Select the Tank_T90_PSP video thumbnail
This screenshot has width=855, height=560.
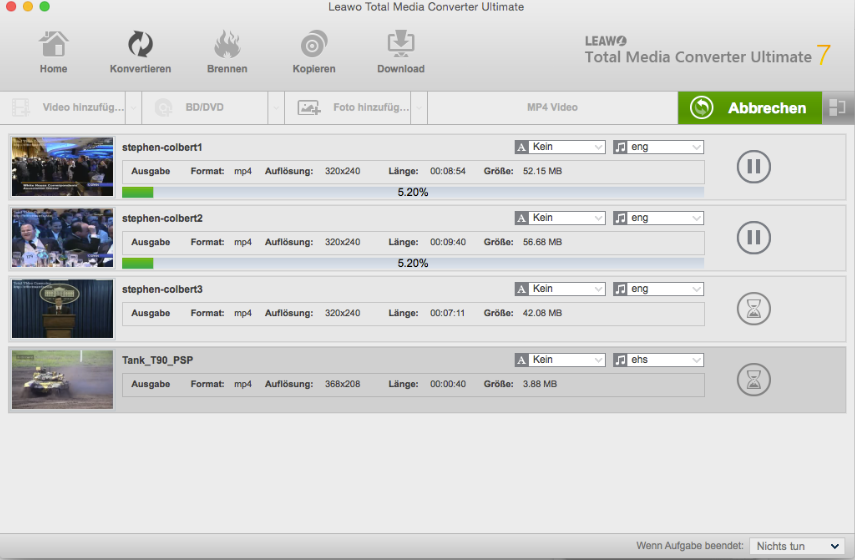(x=63, y=380)
